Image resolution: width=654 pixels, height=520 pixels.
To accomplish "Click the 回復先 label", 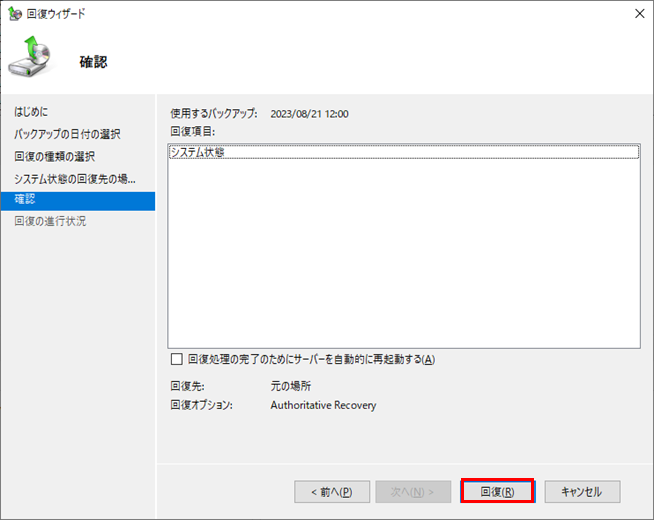I will point(187,386).
